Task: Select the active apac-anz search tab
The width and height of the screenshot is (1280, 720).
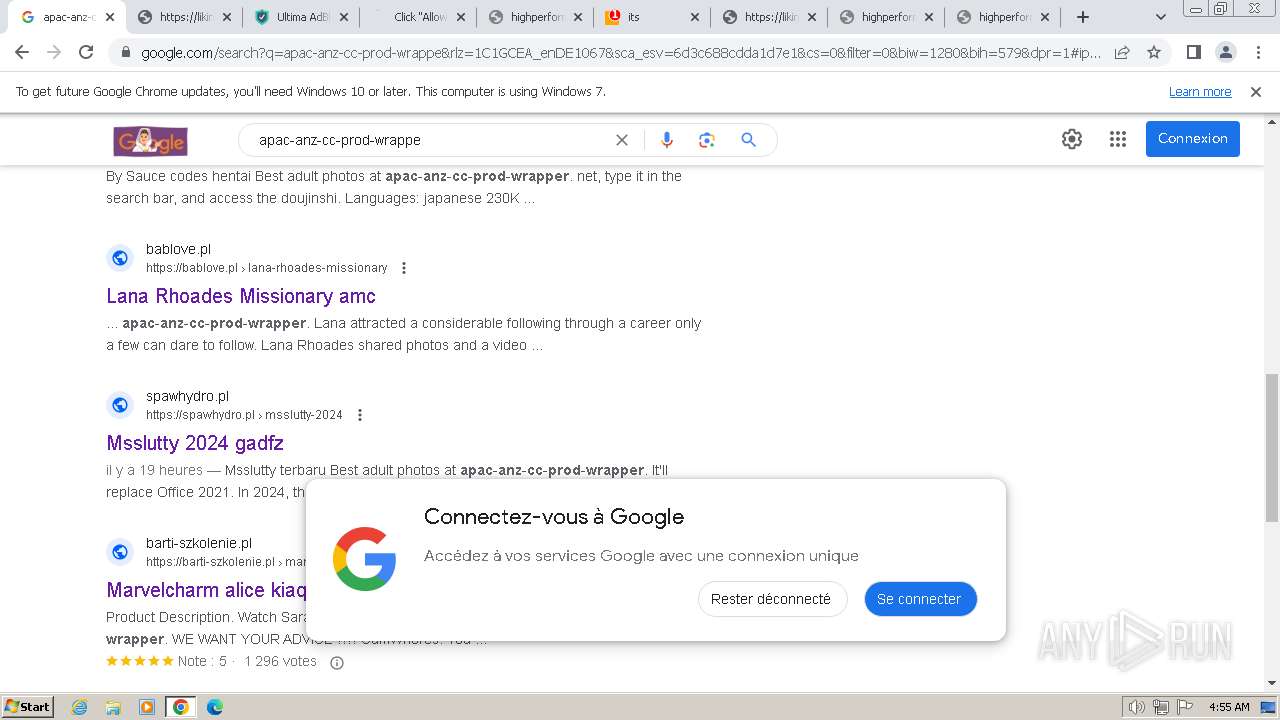Action: [x=66, y=17]
